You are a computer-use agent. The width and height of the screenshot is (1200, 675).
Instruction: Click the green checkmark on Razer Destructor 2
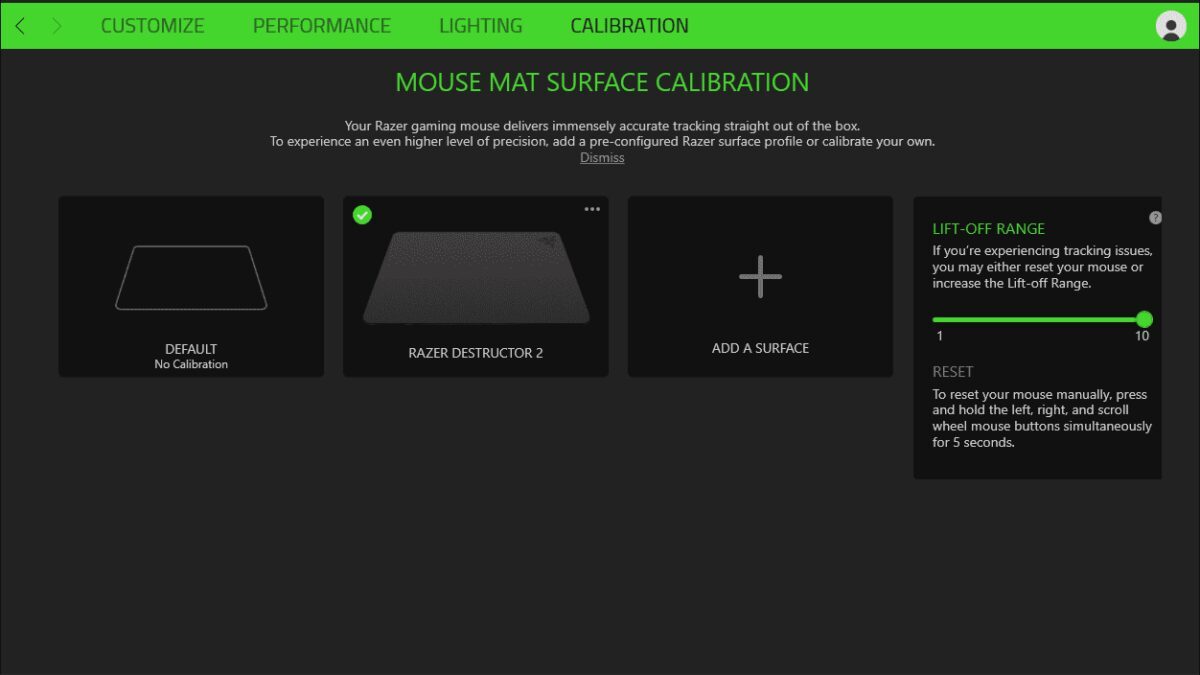coord(362,215)
